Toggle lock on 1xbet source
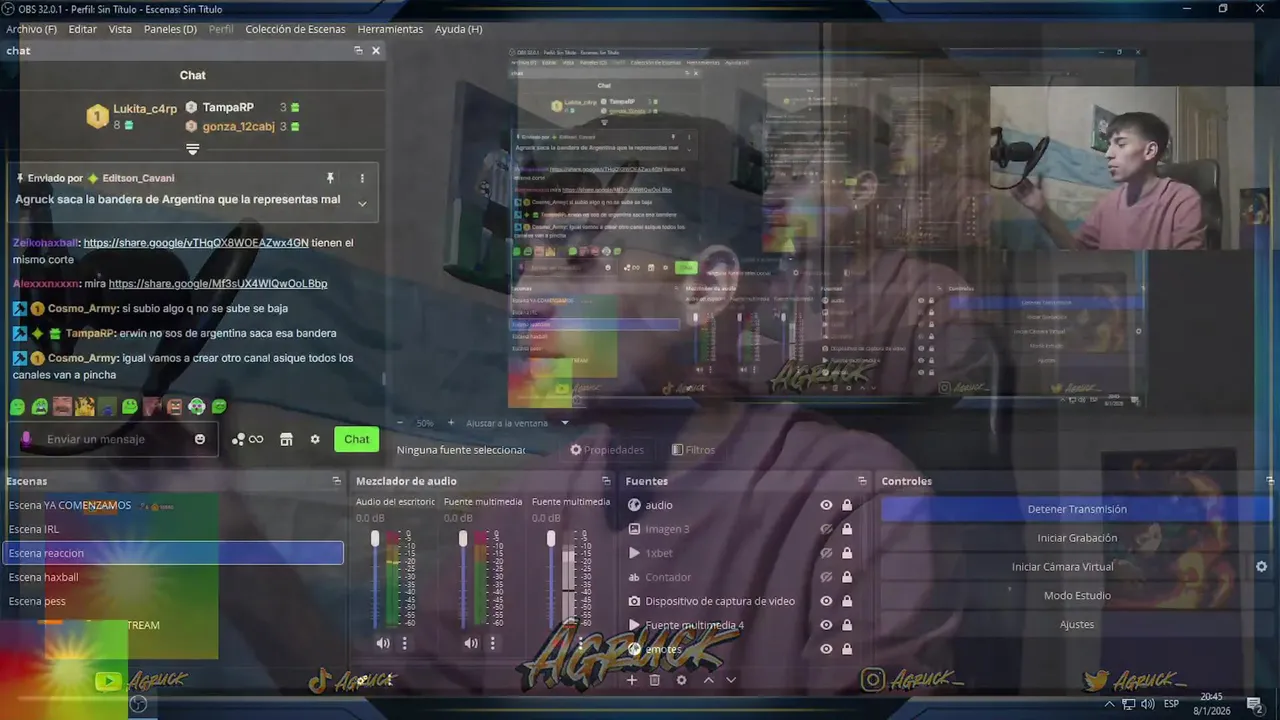 point(847,553)
